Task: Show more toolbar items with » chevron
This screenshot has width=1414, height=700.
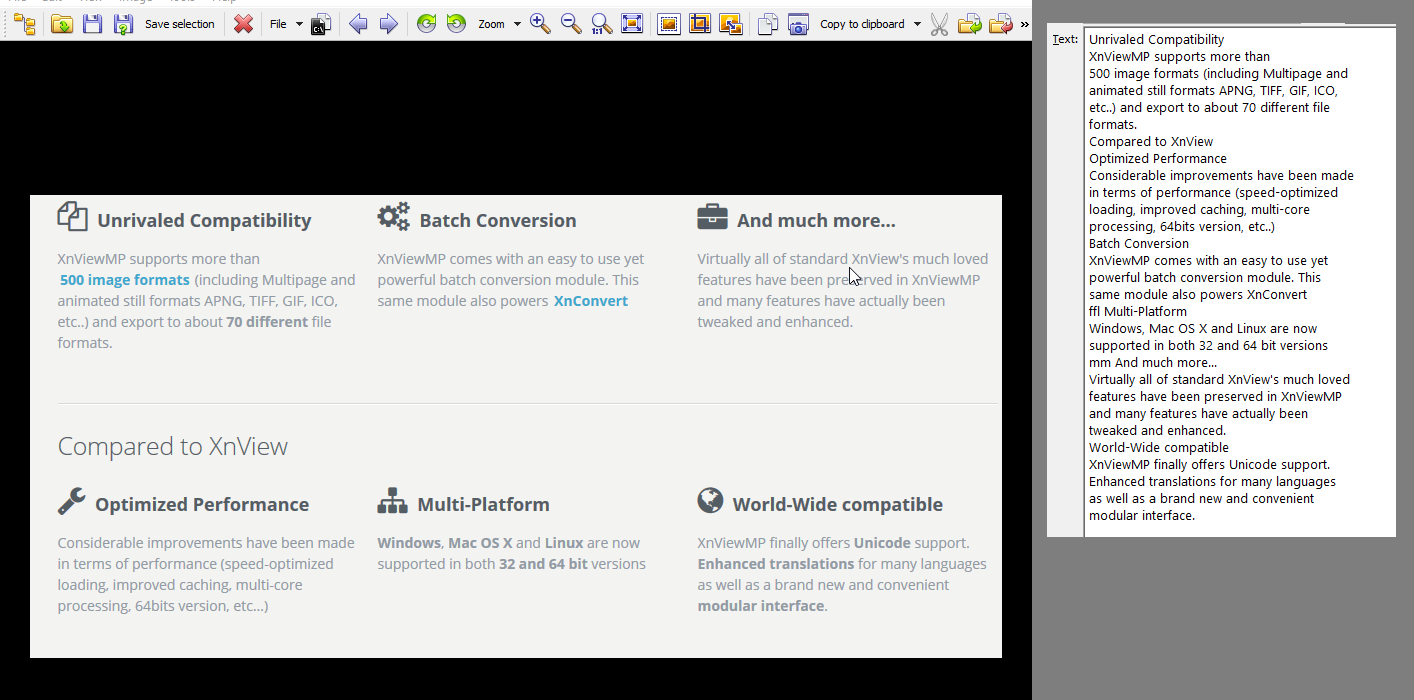Action: click(x=1024, y=24)
